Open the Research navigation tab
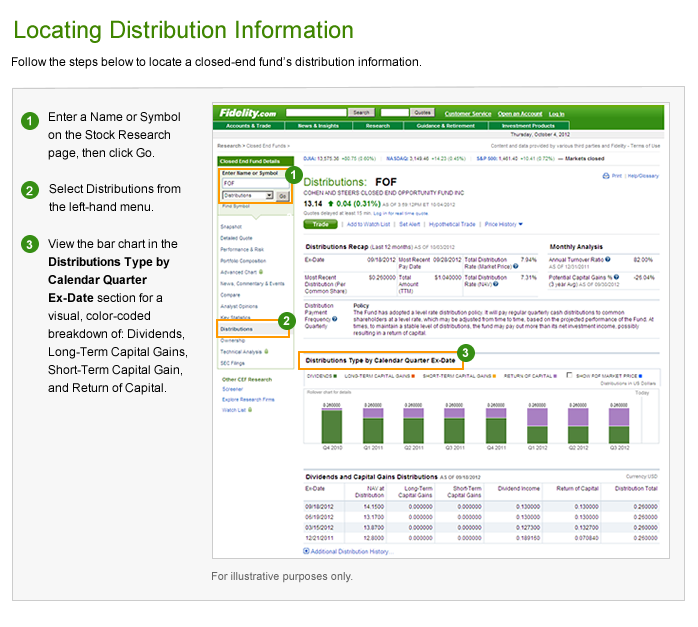The width and height of the screenshot is (698, 627). (x=378, y=126)
